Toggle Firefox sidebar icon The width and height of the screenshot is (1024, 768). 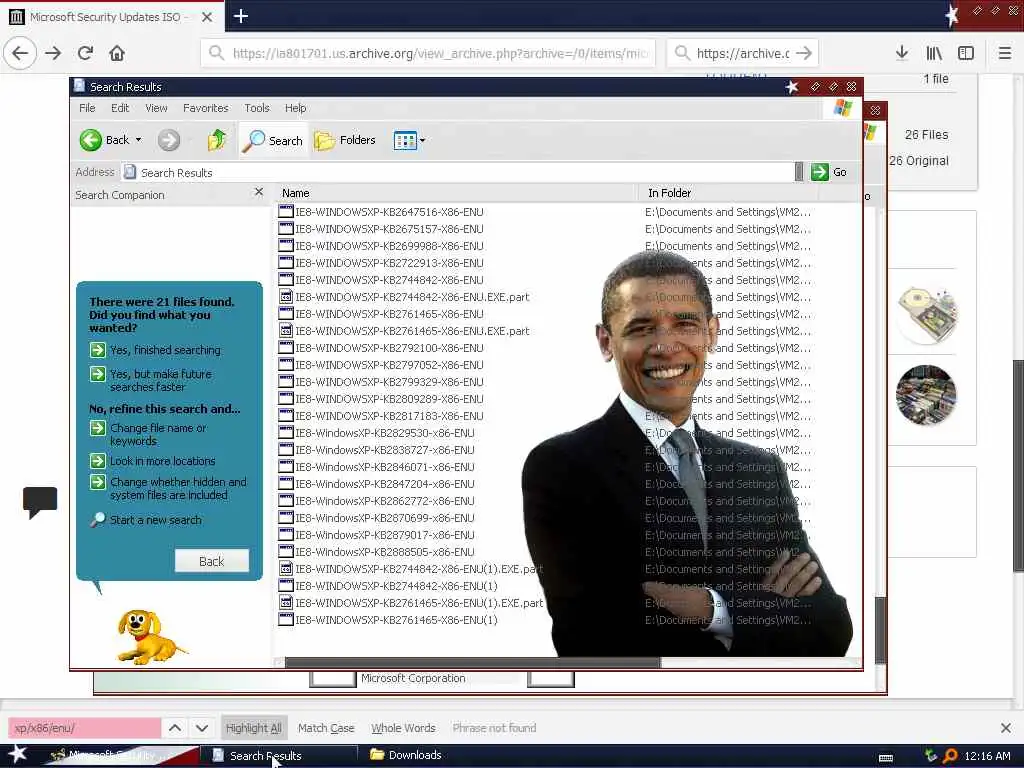point(966,53)
